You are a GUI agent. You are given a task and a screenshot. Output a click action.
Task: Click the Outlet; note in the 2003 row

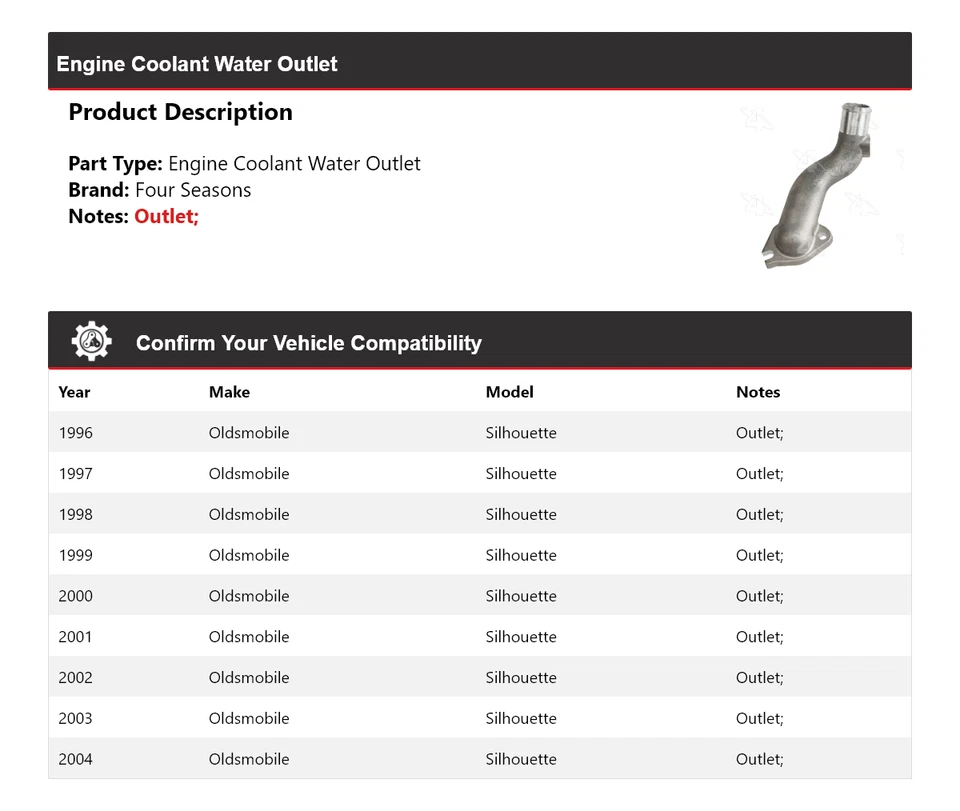tap(760, 719)
